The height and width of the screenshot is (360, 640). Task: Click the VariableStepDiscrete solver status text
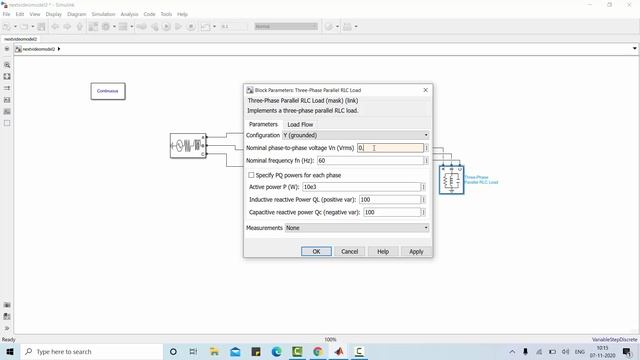point(614,340)
